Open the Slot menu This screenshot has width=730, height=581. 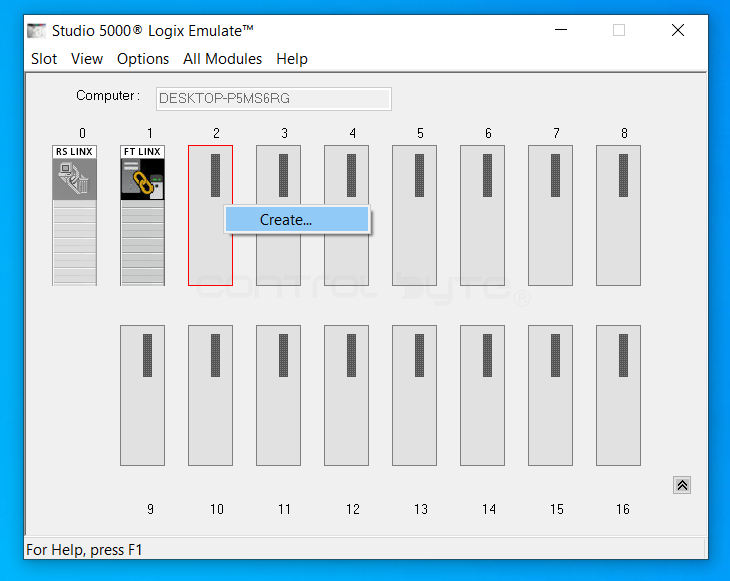click(x=44, y=59)
